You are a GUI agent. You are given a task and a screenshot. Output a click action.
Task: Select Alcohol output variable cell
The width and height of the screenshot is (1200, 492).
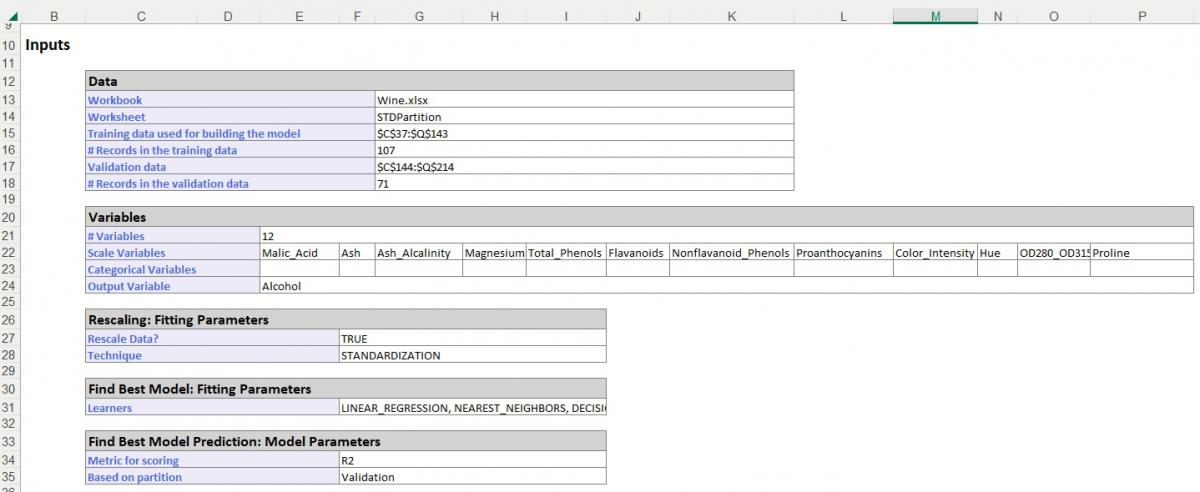[x=298, y=286]
